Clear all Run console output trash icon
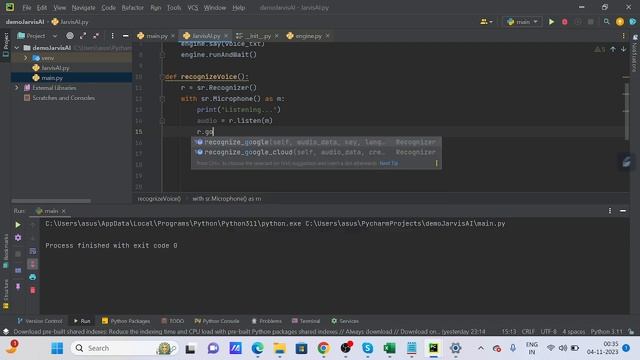 point(33,290)
